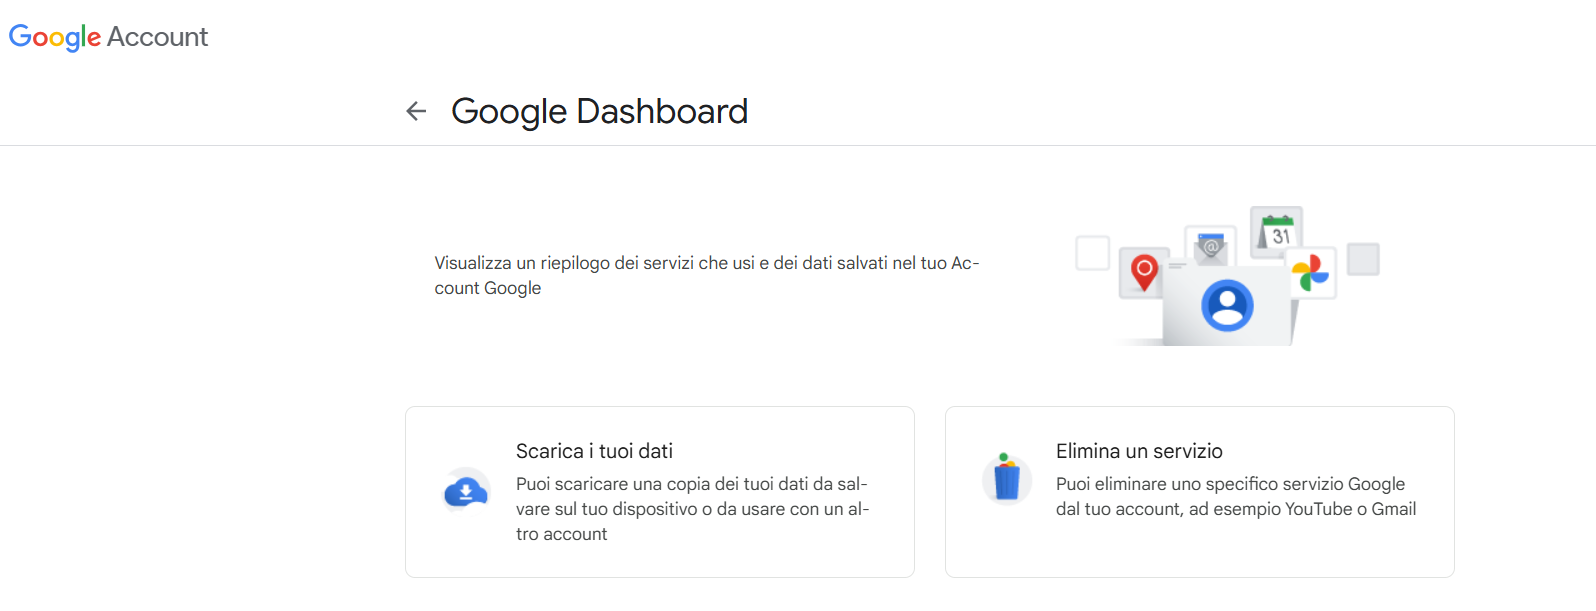The width and height of the screenshot is (1596, 611).
Task: Click the back arrow beside Google Dashboard
Action: click(x=416, y=111)
